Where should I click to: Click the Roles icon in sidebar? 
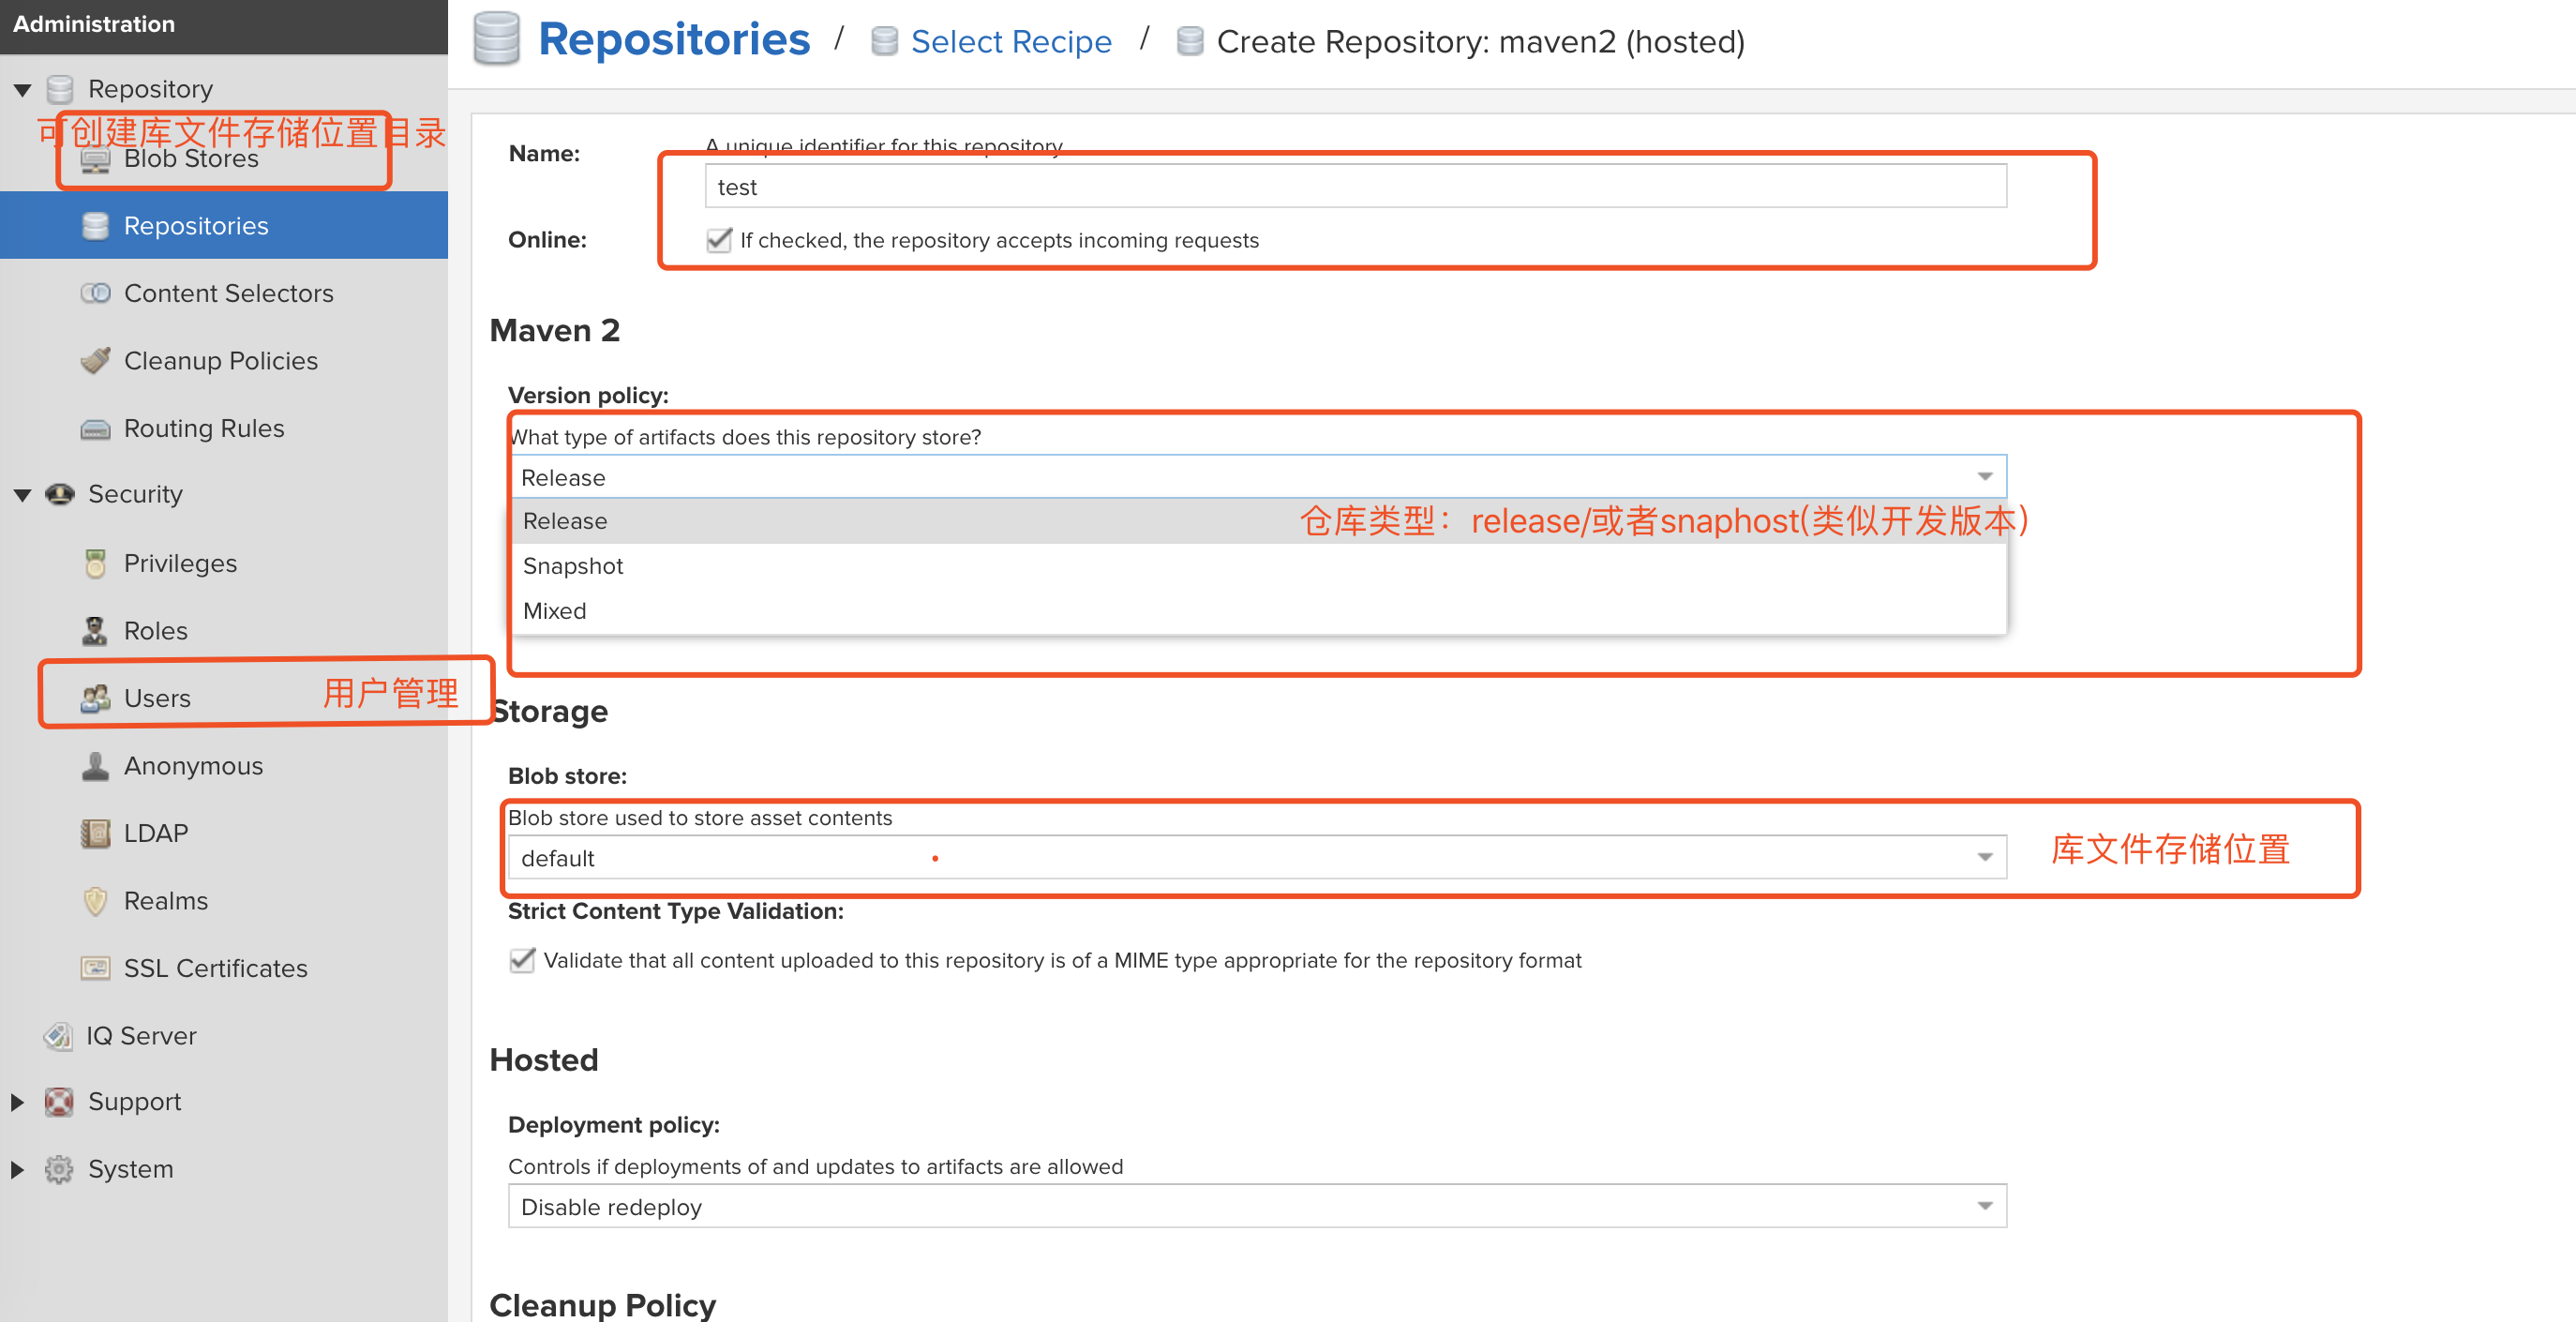pos(95,630)
